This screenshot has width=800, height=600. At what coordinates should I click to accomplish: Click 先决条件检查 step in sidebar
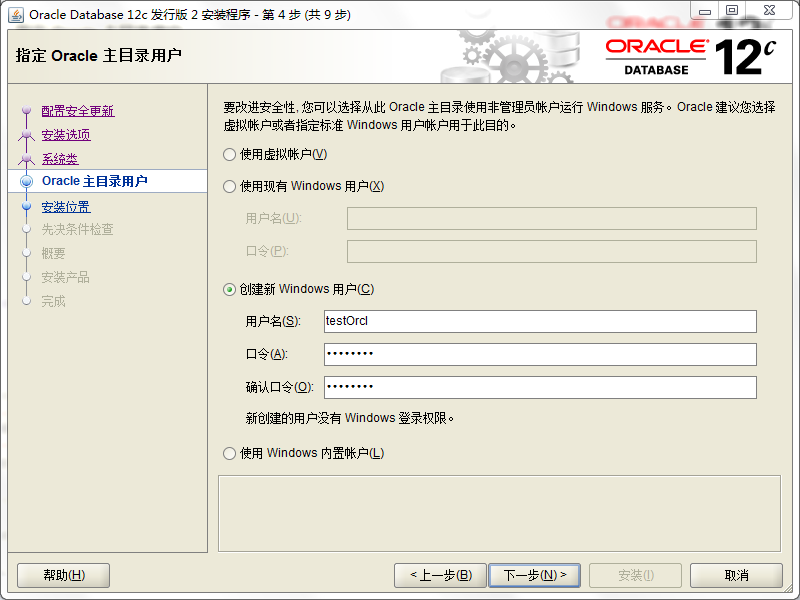(x=78, y=230)
